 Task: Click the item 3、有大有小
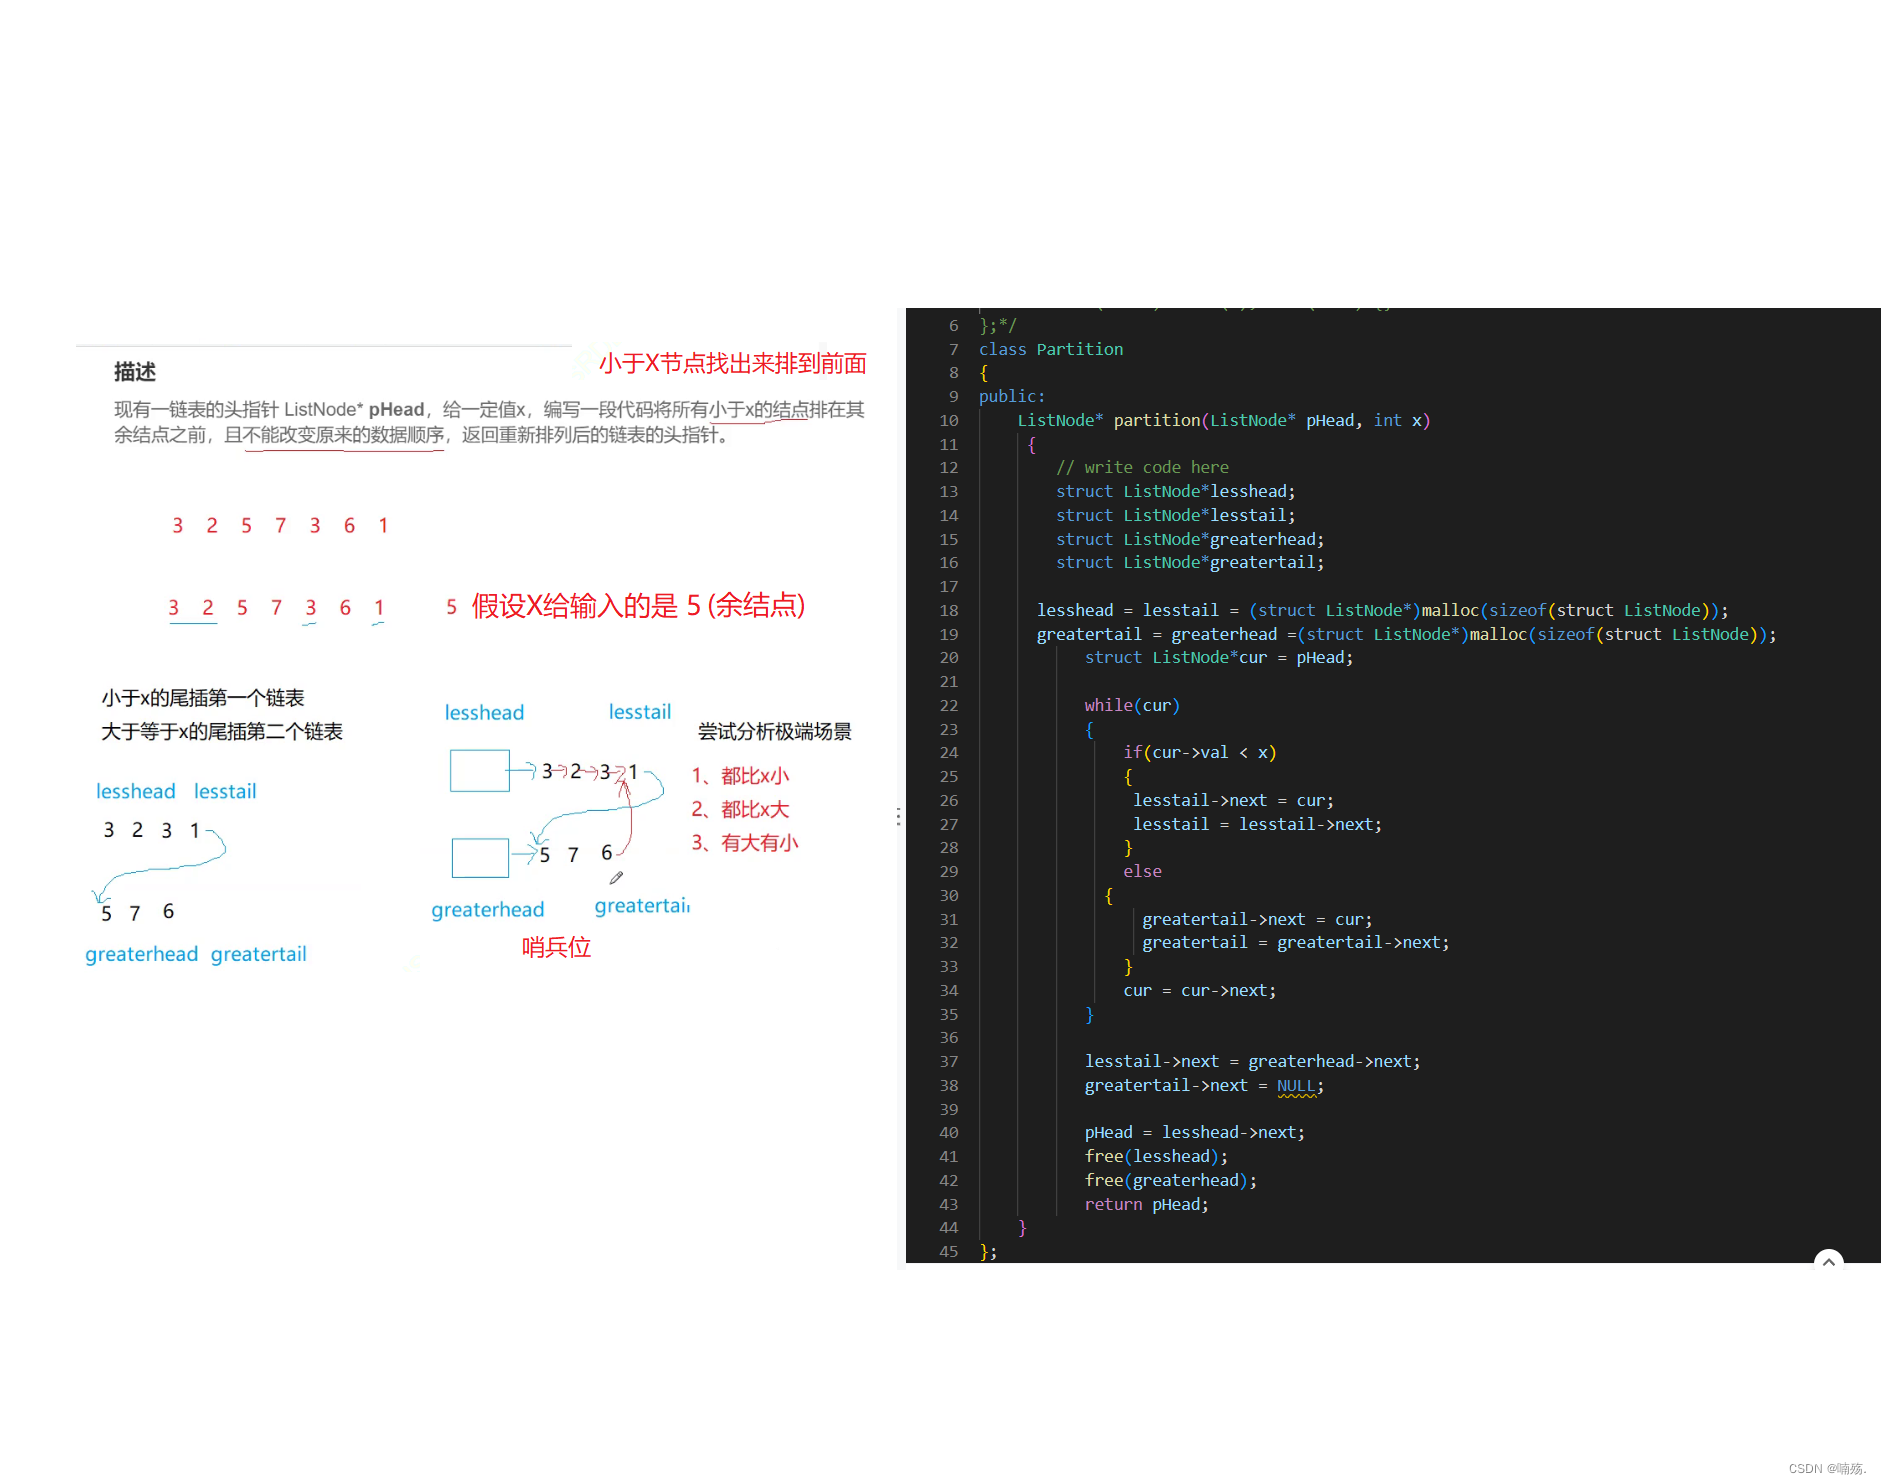745,842
